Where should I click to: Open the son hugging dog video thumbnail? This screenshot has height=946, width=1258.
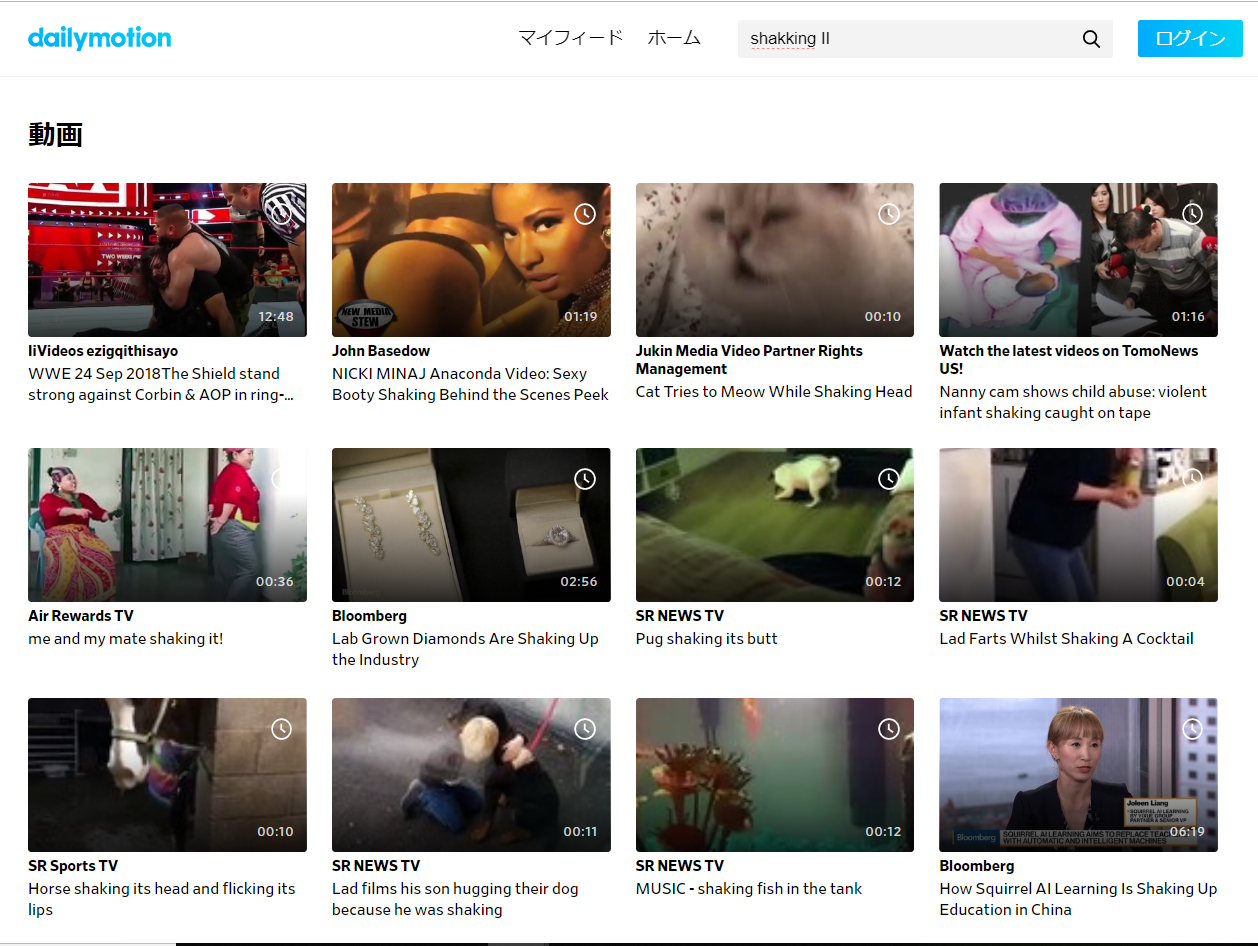coord(471,775)
